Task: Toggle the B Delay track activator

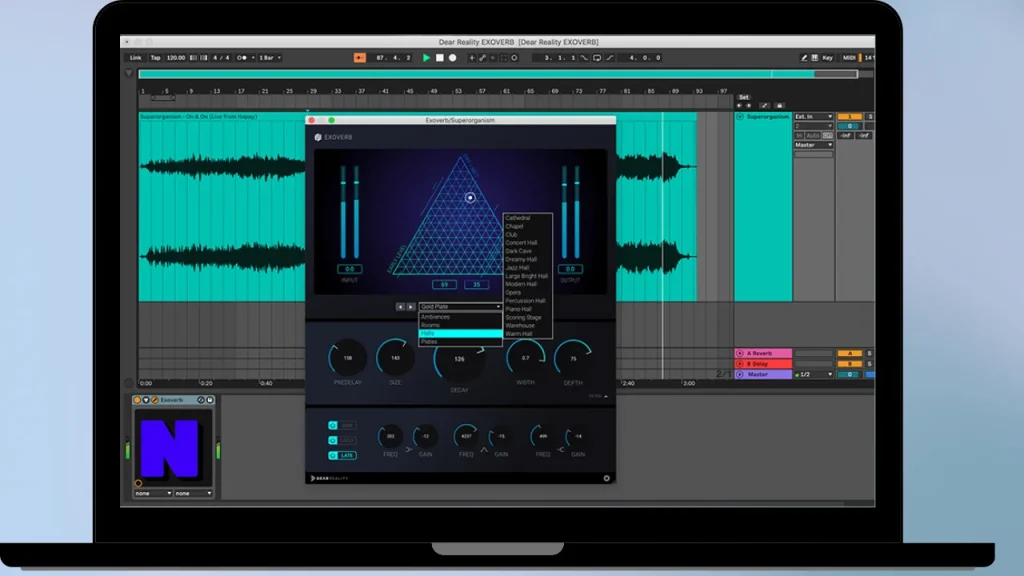Action: 850,364
